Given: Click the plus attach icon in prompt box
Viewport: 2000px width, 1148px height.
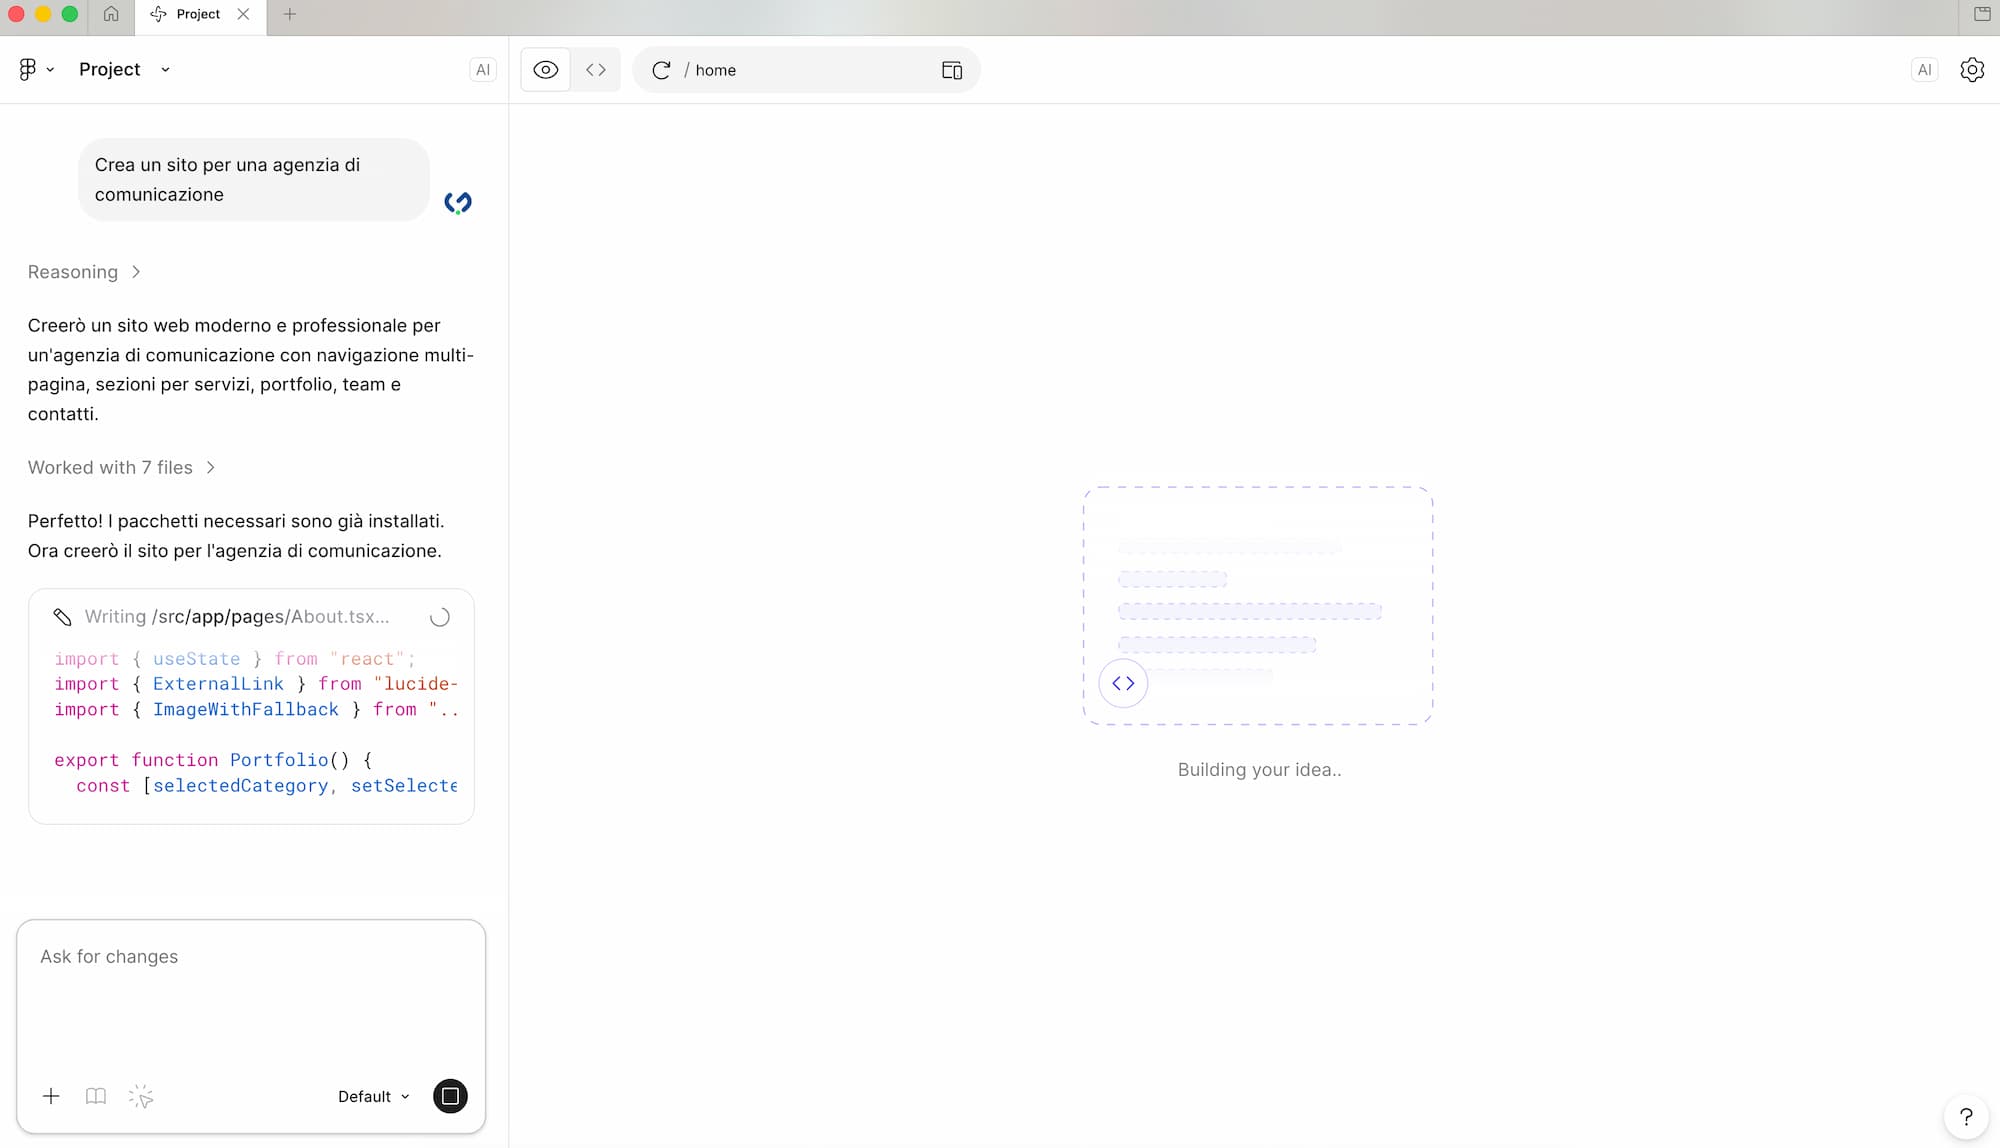Looking at the screenshot, I should point(51,1096).
